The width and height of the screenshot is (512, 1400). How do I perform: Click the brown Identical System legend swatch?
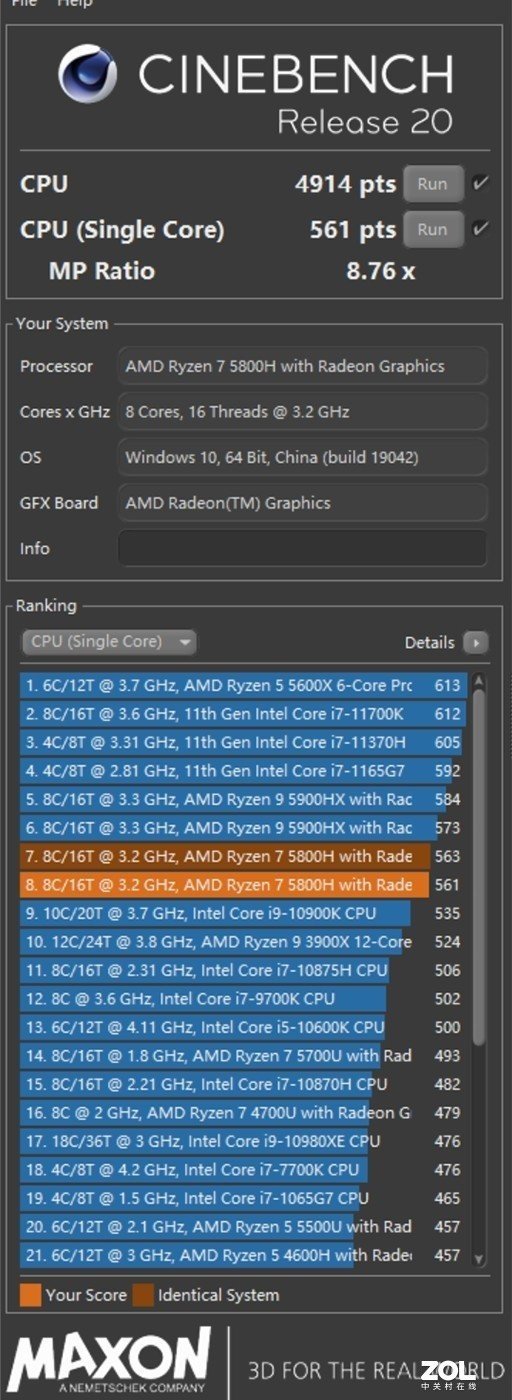(x=142, y=1295)
